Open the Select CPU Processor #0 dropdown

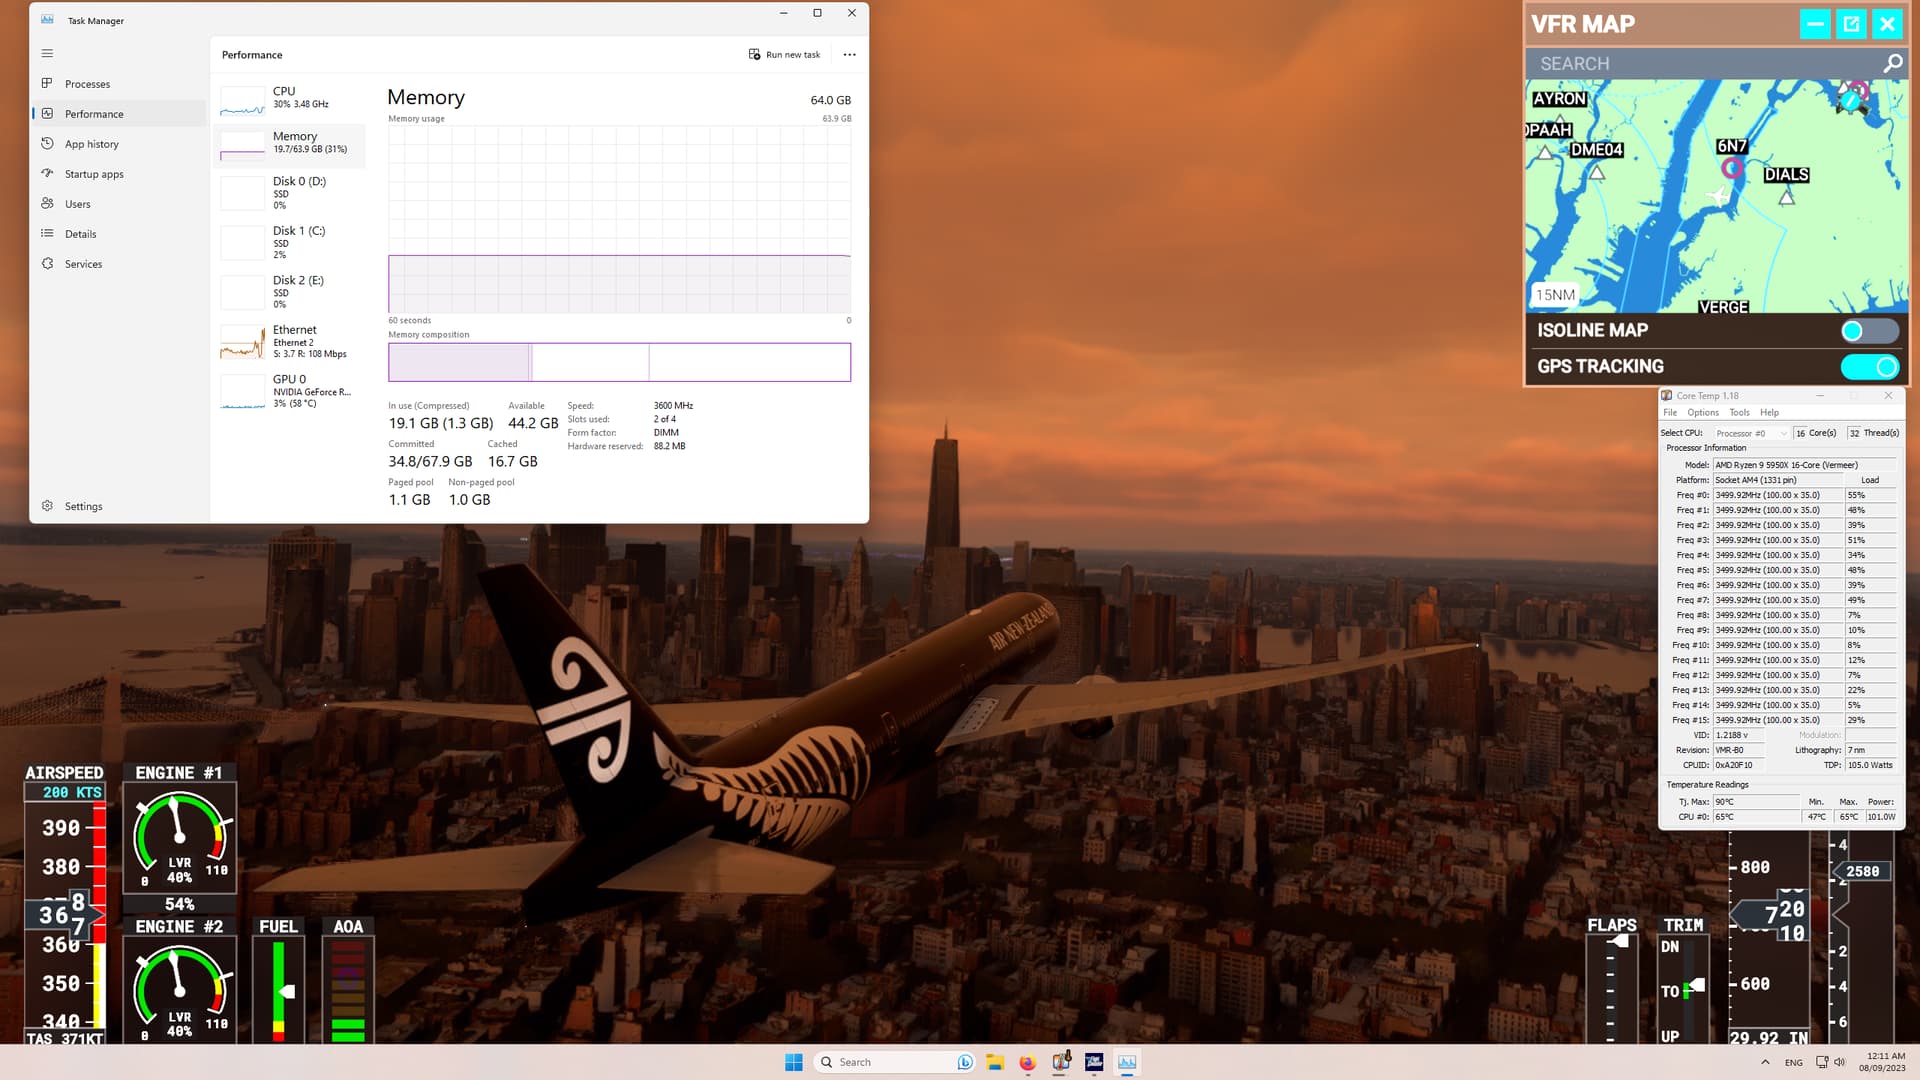tap(1750, 433)
